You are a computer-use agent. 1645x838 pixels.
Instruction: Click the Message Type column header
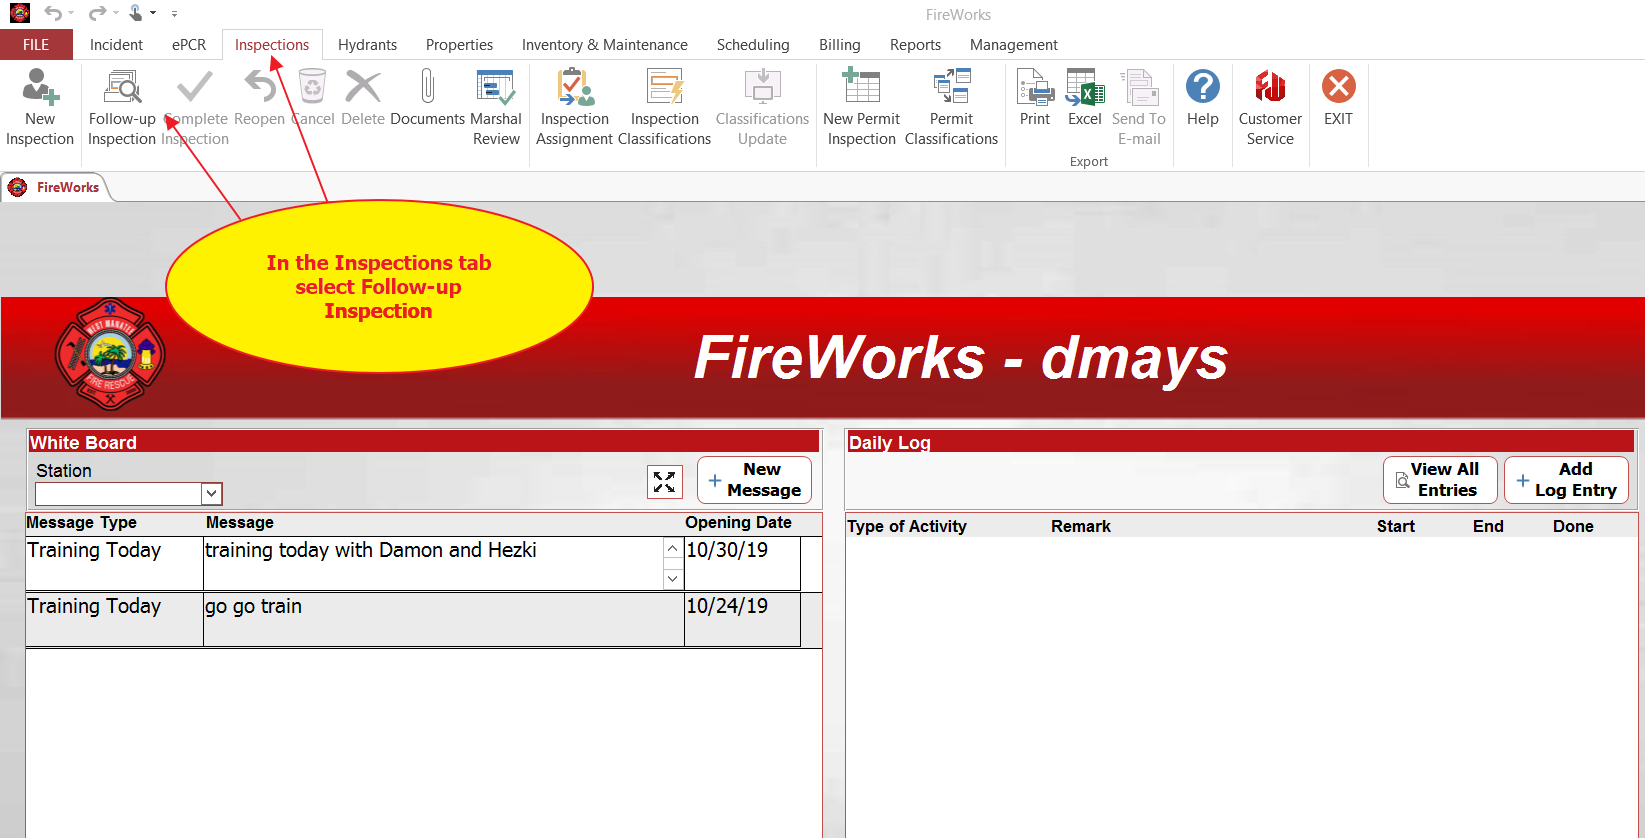click(x=81, y=522)
